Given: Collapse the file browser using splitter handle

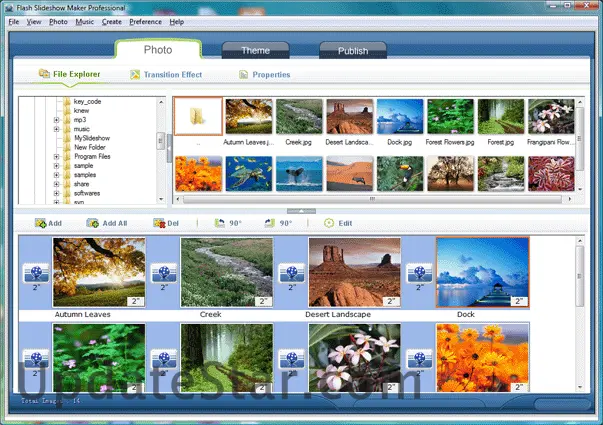Looking at the screenshot, I should 302,211.
